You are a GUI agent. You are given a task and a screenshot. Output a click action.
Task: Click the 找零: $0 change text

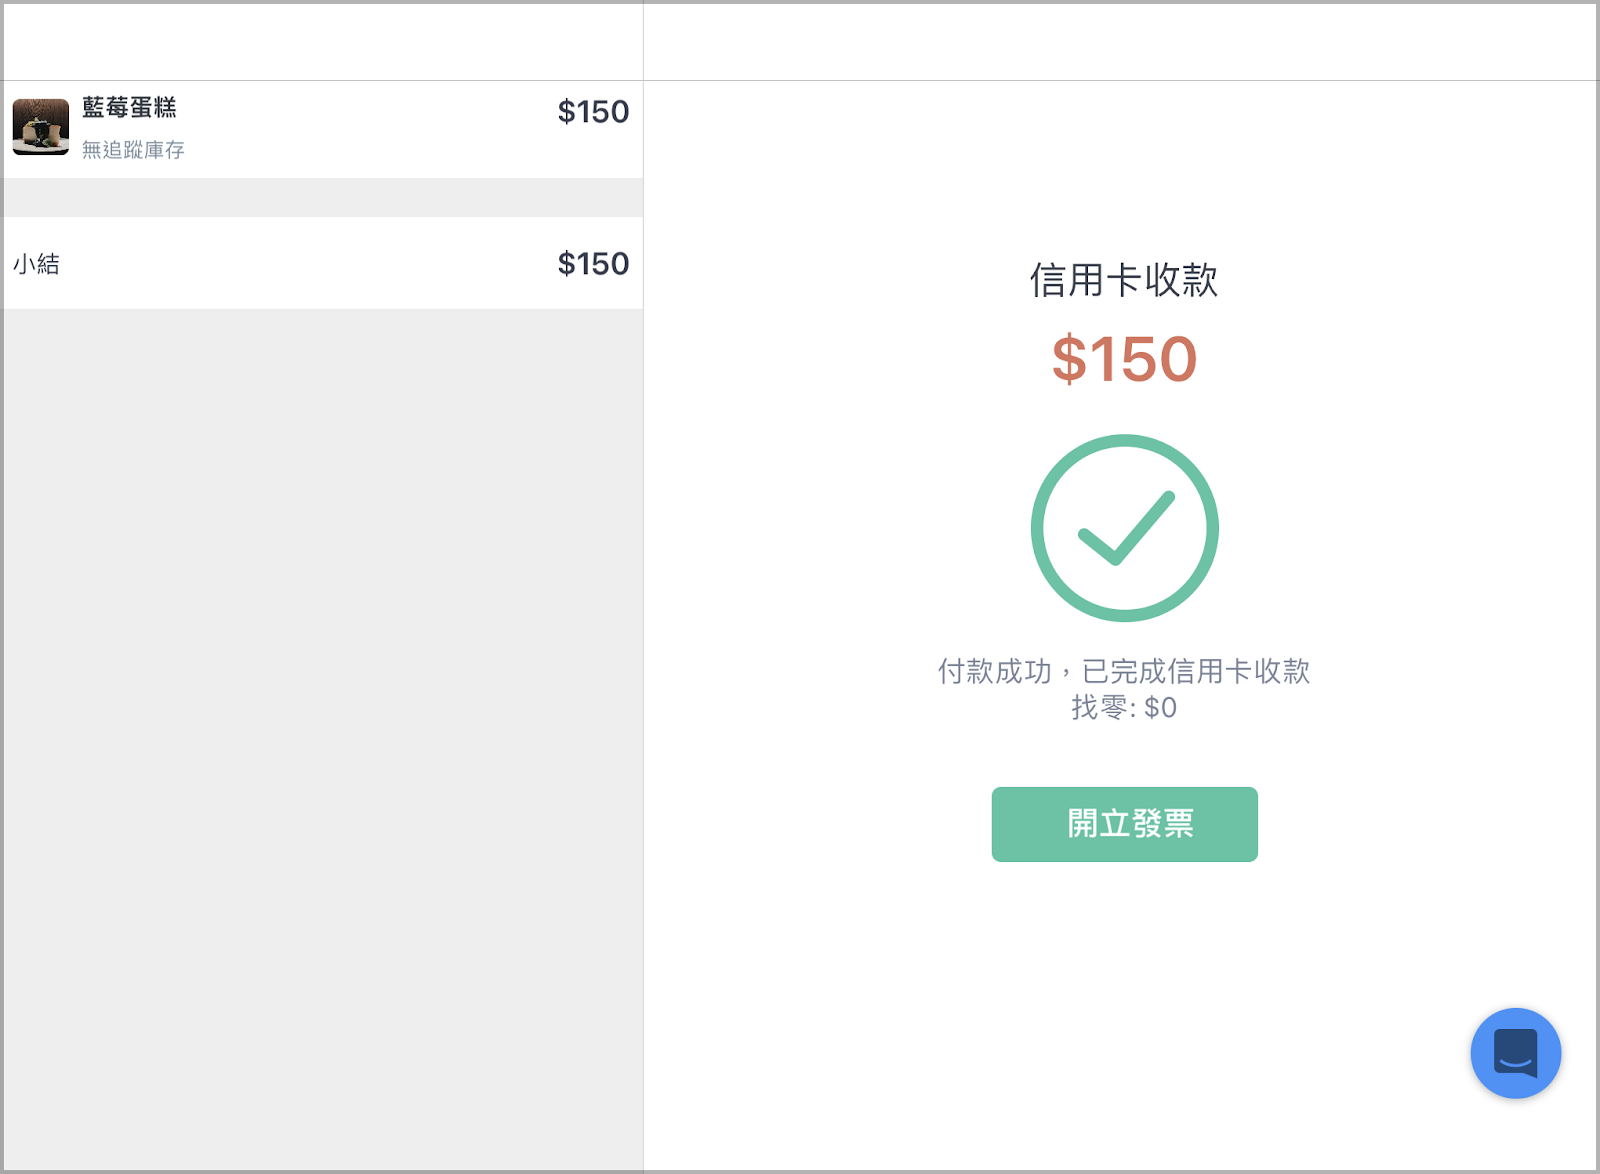click(1124, 707)
